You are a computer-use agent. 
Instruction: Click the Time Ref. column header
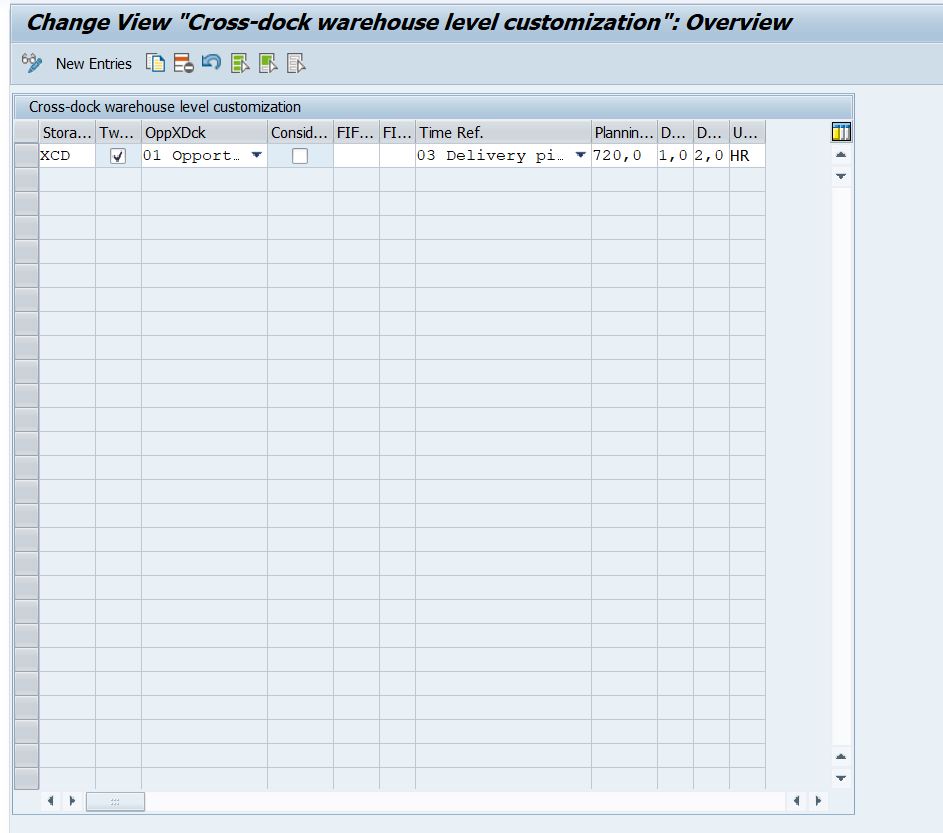tap(503, 132)
